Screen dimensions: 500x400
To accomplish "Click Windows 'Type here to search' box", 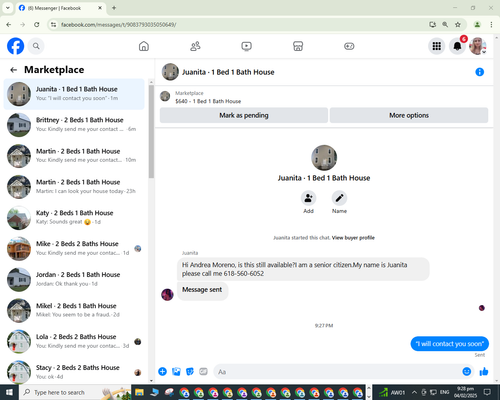I will 75,392.
